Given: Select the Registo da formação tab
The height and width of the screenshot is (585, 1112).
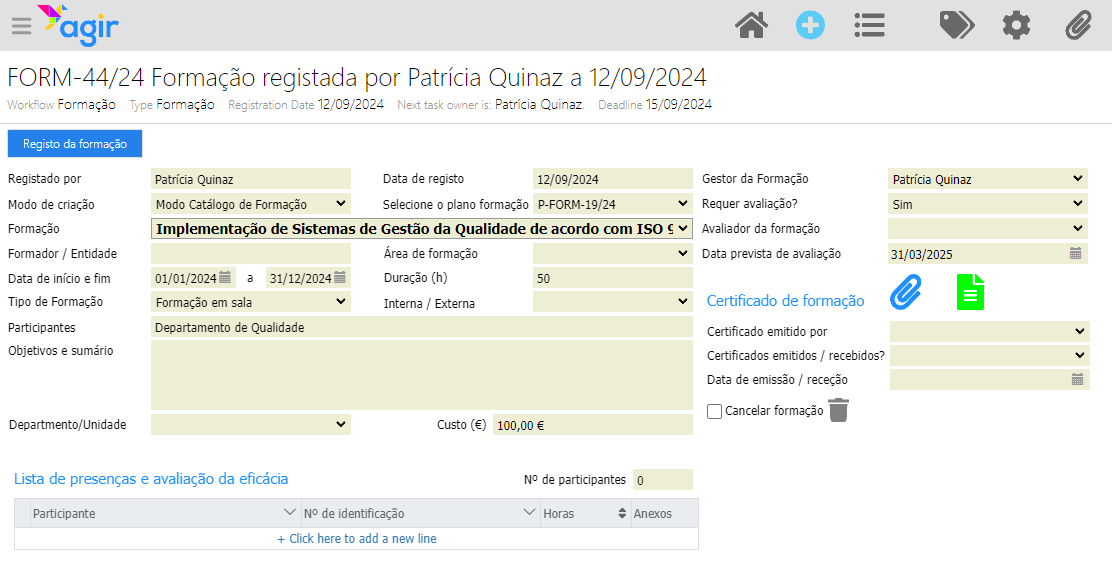Looking at the screenshot, I should 74,143.
